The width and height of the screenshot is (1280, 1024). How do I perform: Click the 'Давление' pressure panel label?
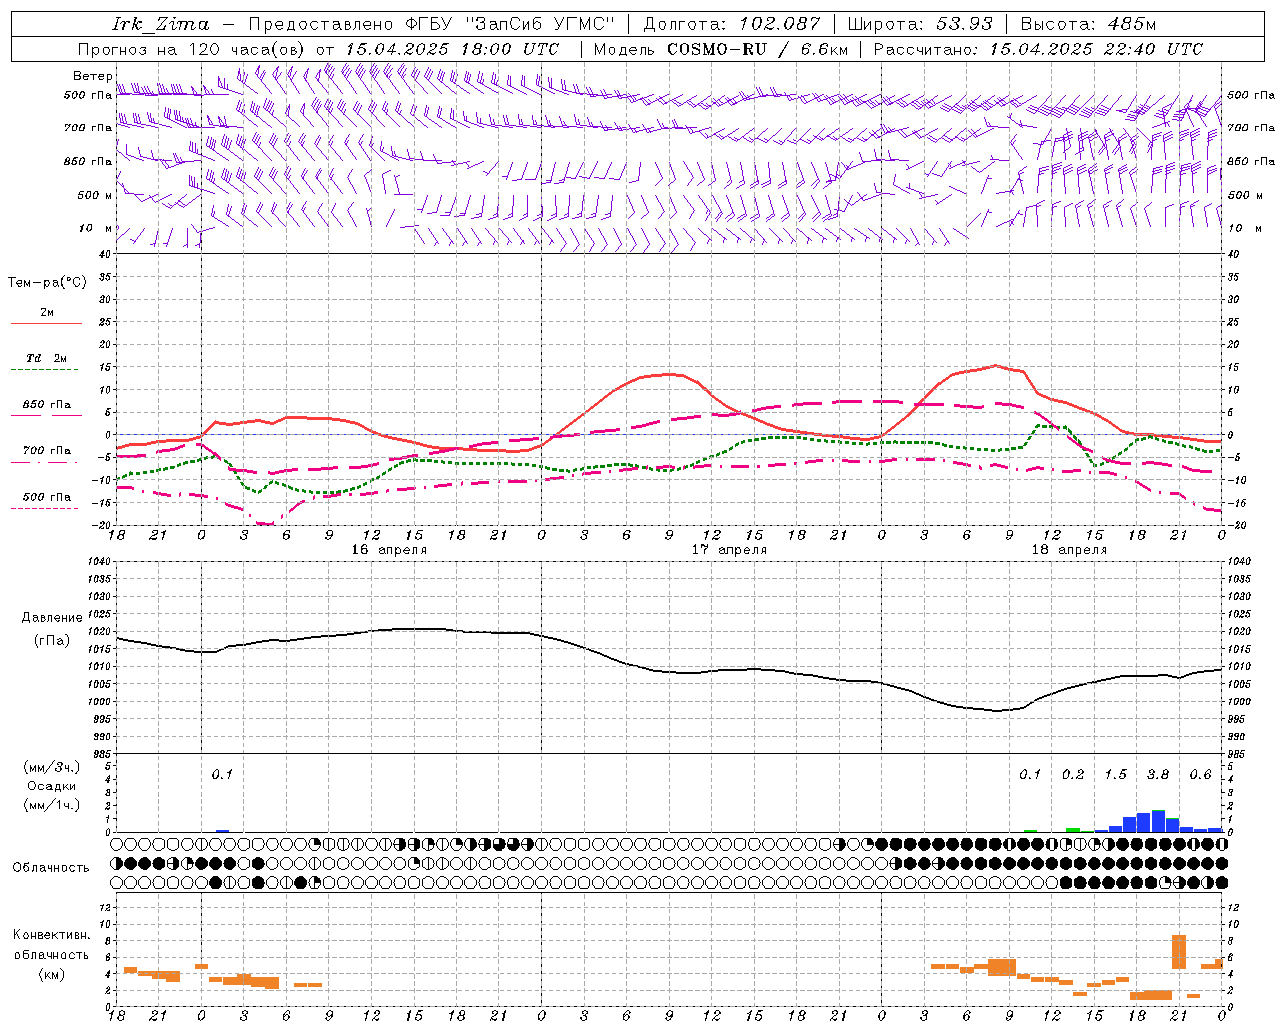pyautogui.click(x=52, y=618)
